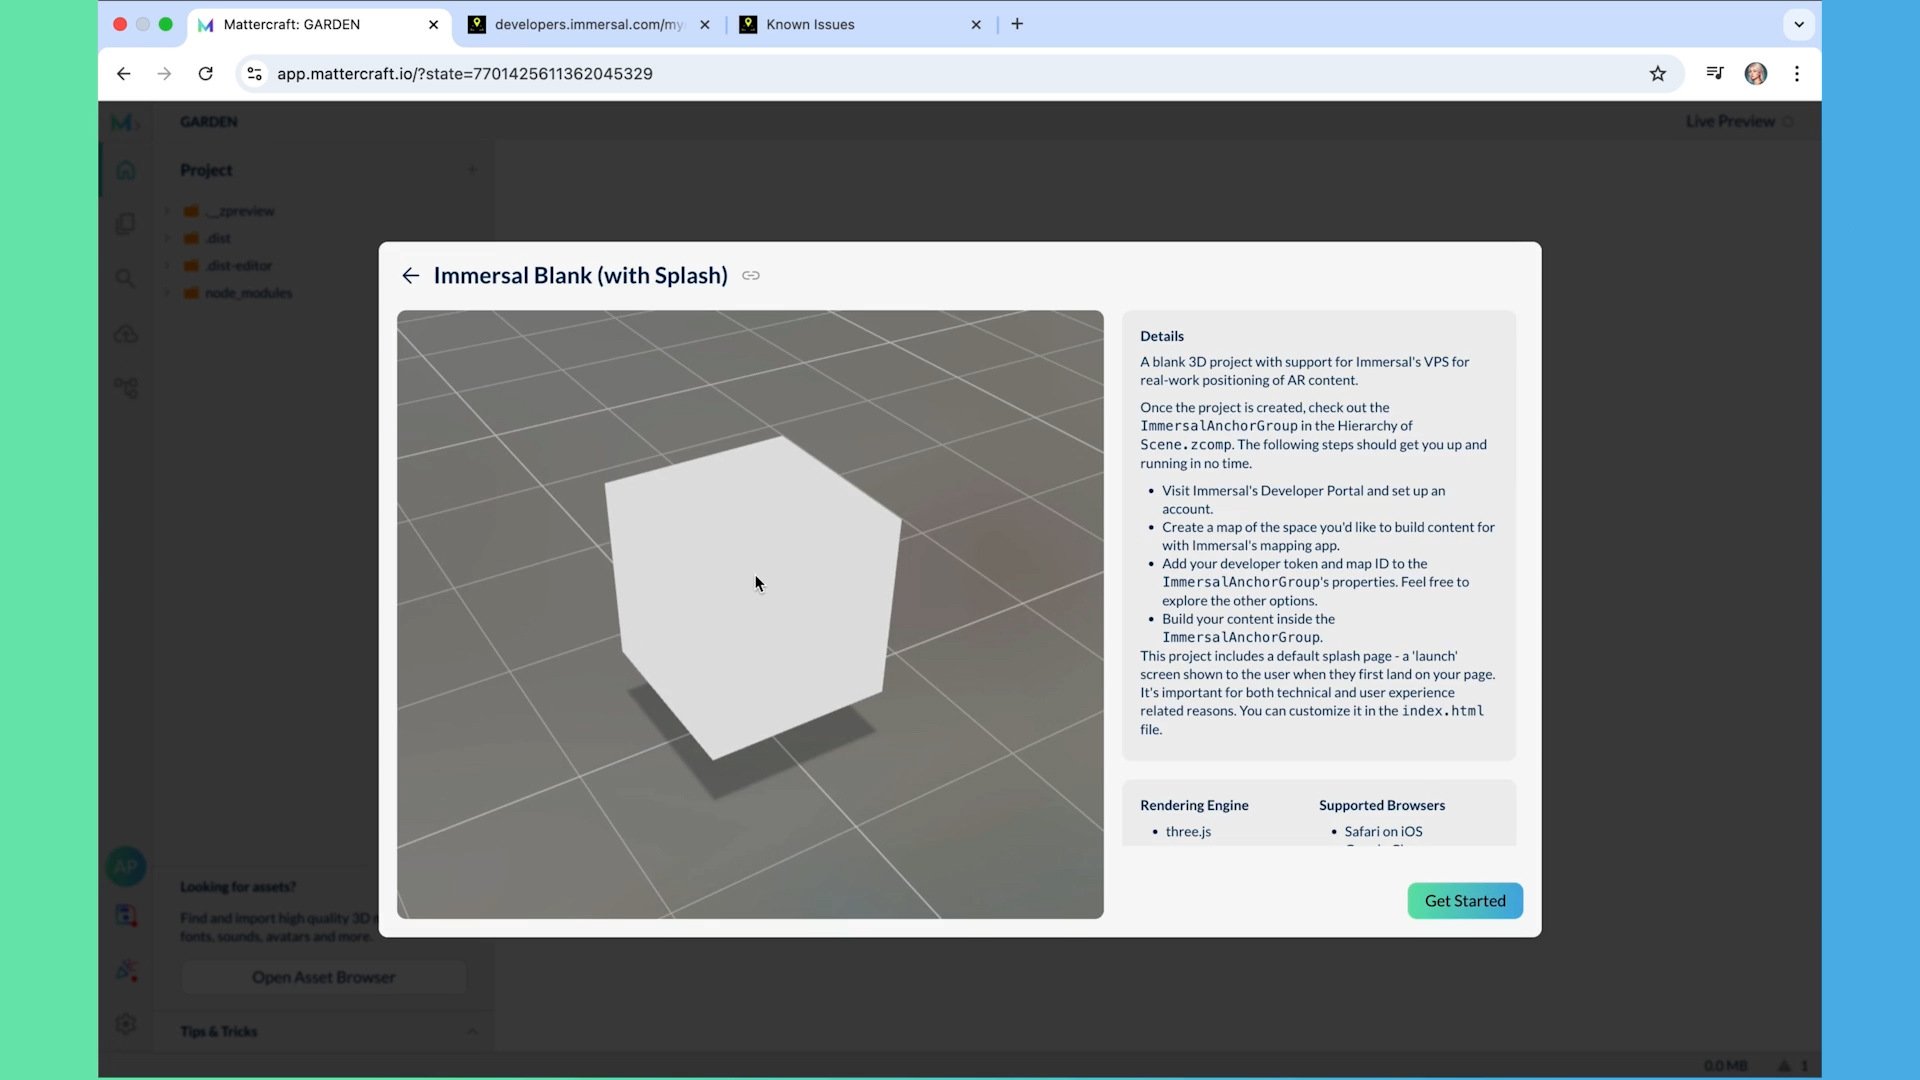Open the version control branch icon
This screenshot has height=1080, width=1920.
(x=125, y=388)
